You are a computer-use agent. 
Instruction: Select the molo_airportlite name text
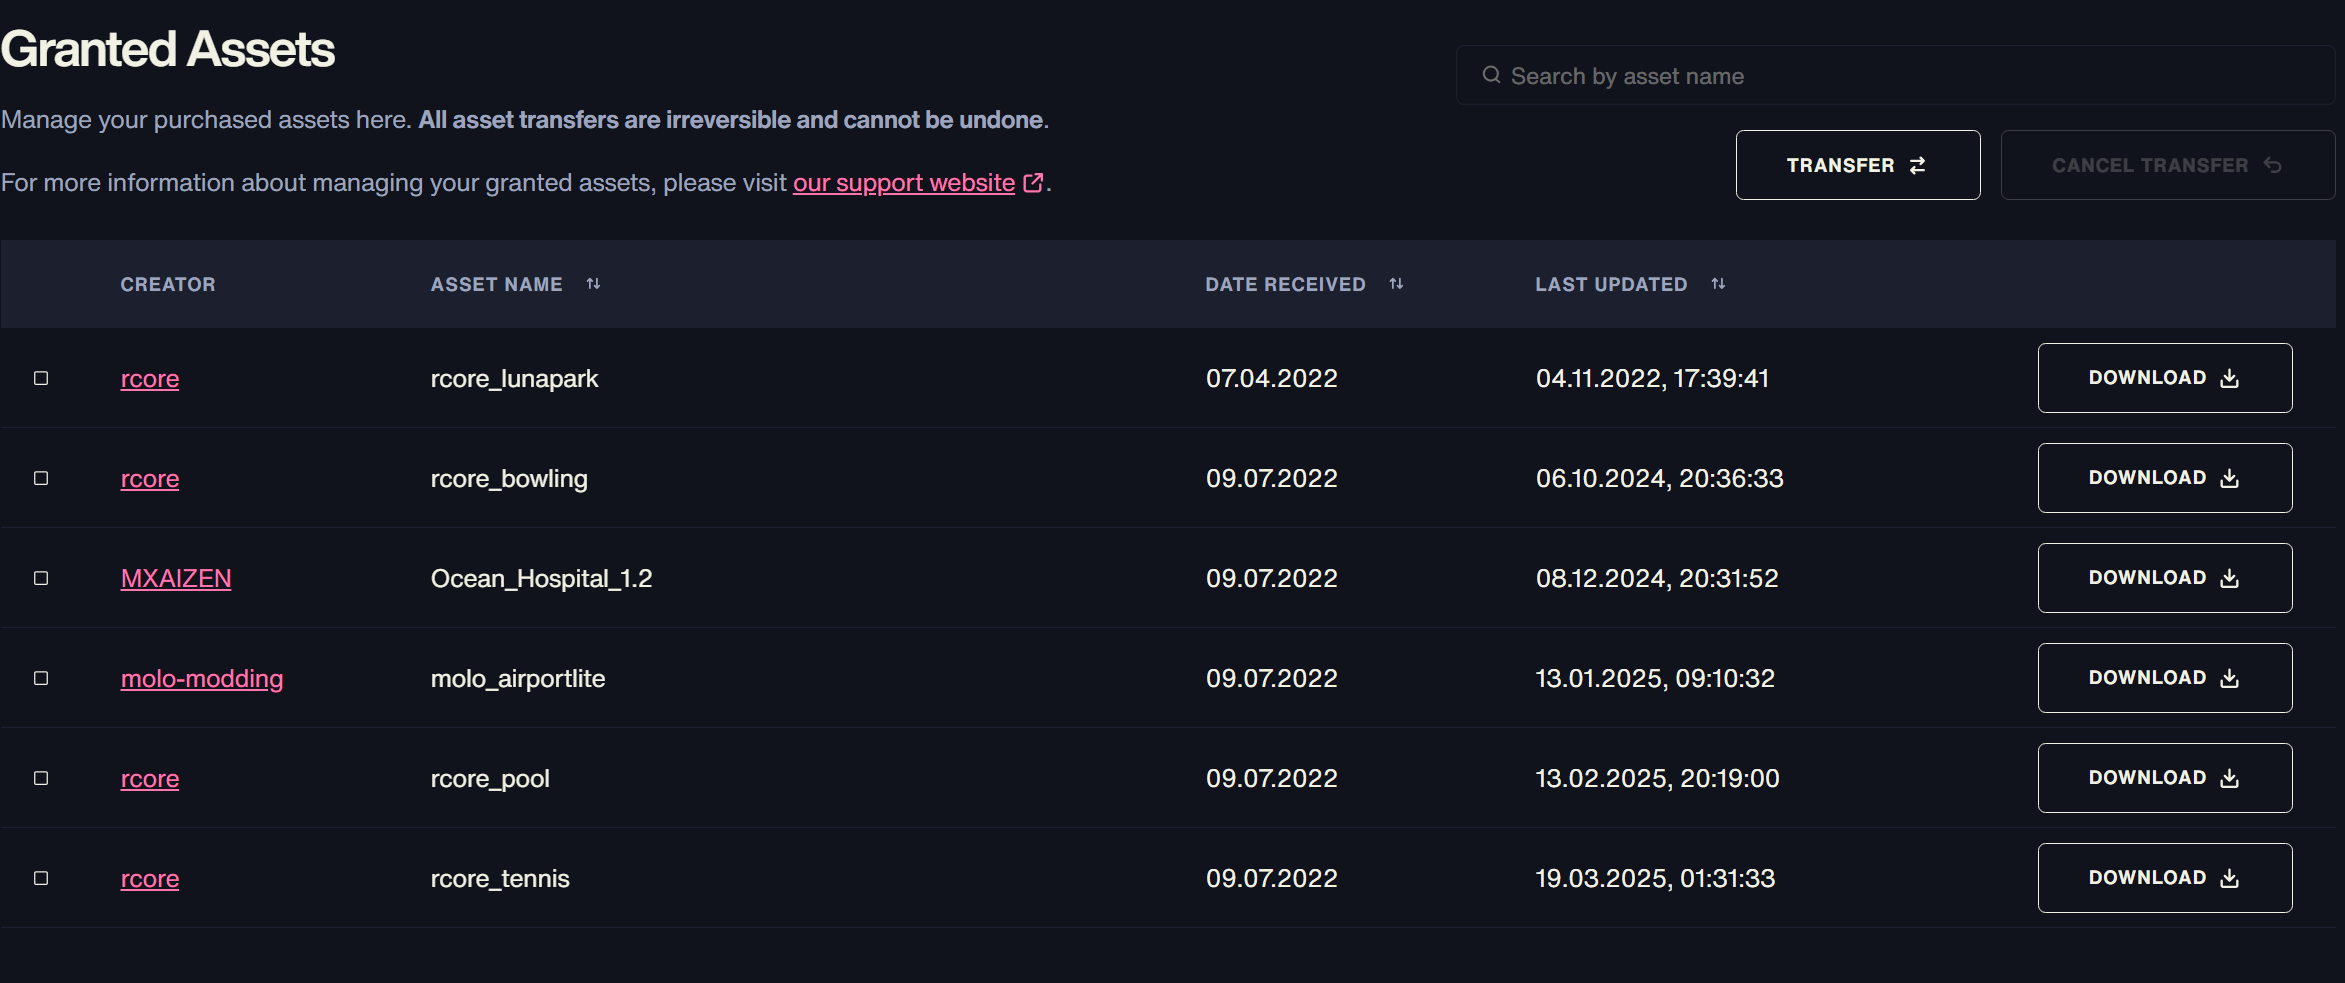(518, 679)
